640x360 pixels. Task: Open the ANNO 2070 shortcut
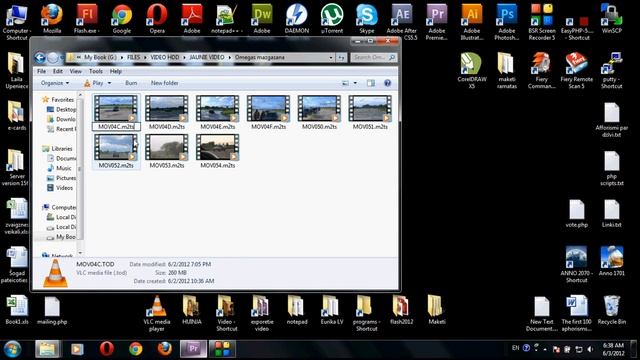click(x=576, y=264)
